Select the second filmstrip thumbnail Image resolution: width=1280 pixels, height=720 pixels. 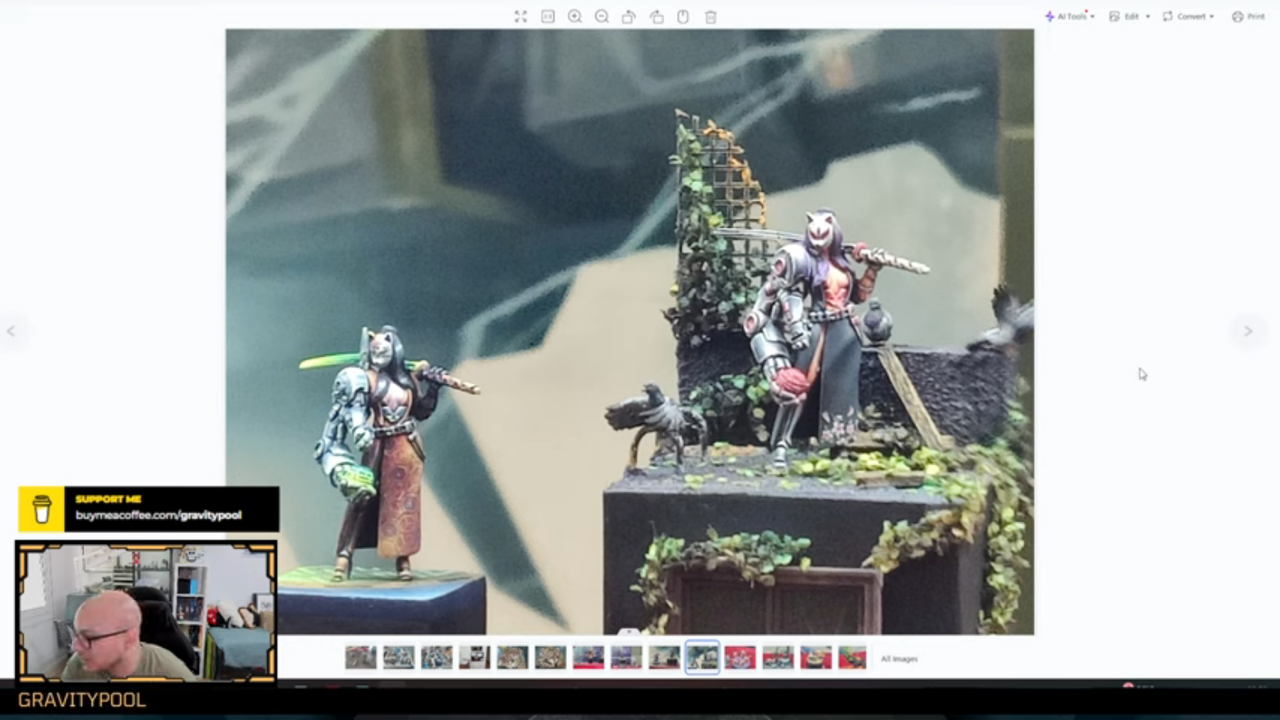(399, 657)
